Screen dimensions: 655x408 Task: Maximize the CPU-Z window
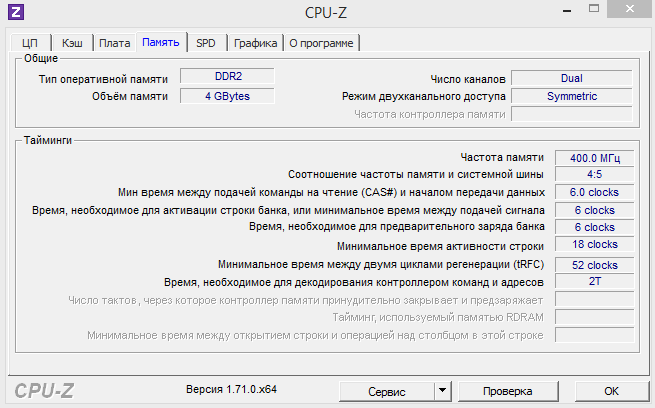click(x=594, y=9)
